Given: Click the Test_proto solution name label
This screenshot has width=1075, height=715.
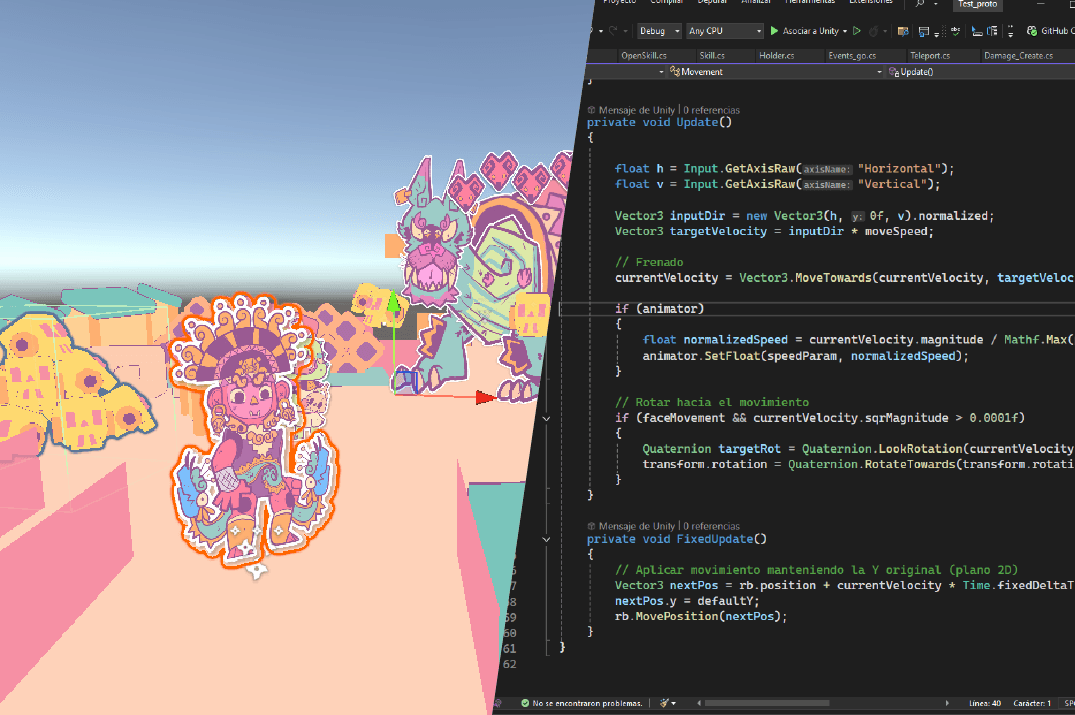Looking at the screenshot, I should click(x=978, y=4).
